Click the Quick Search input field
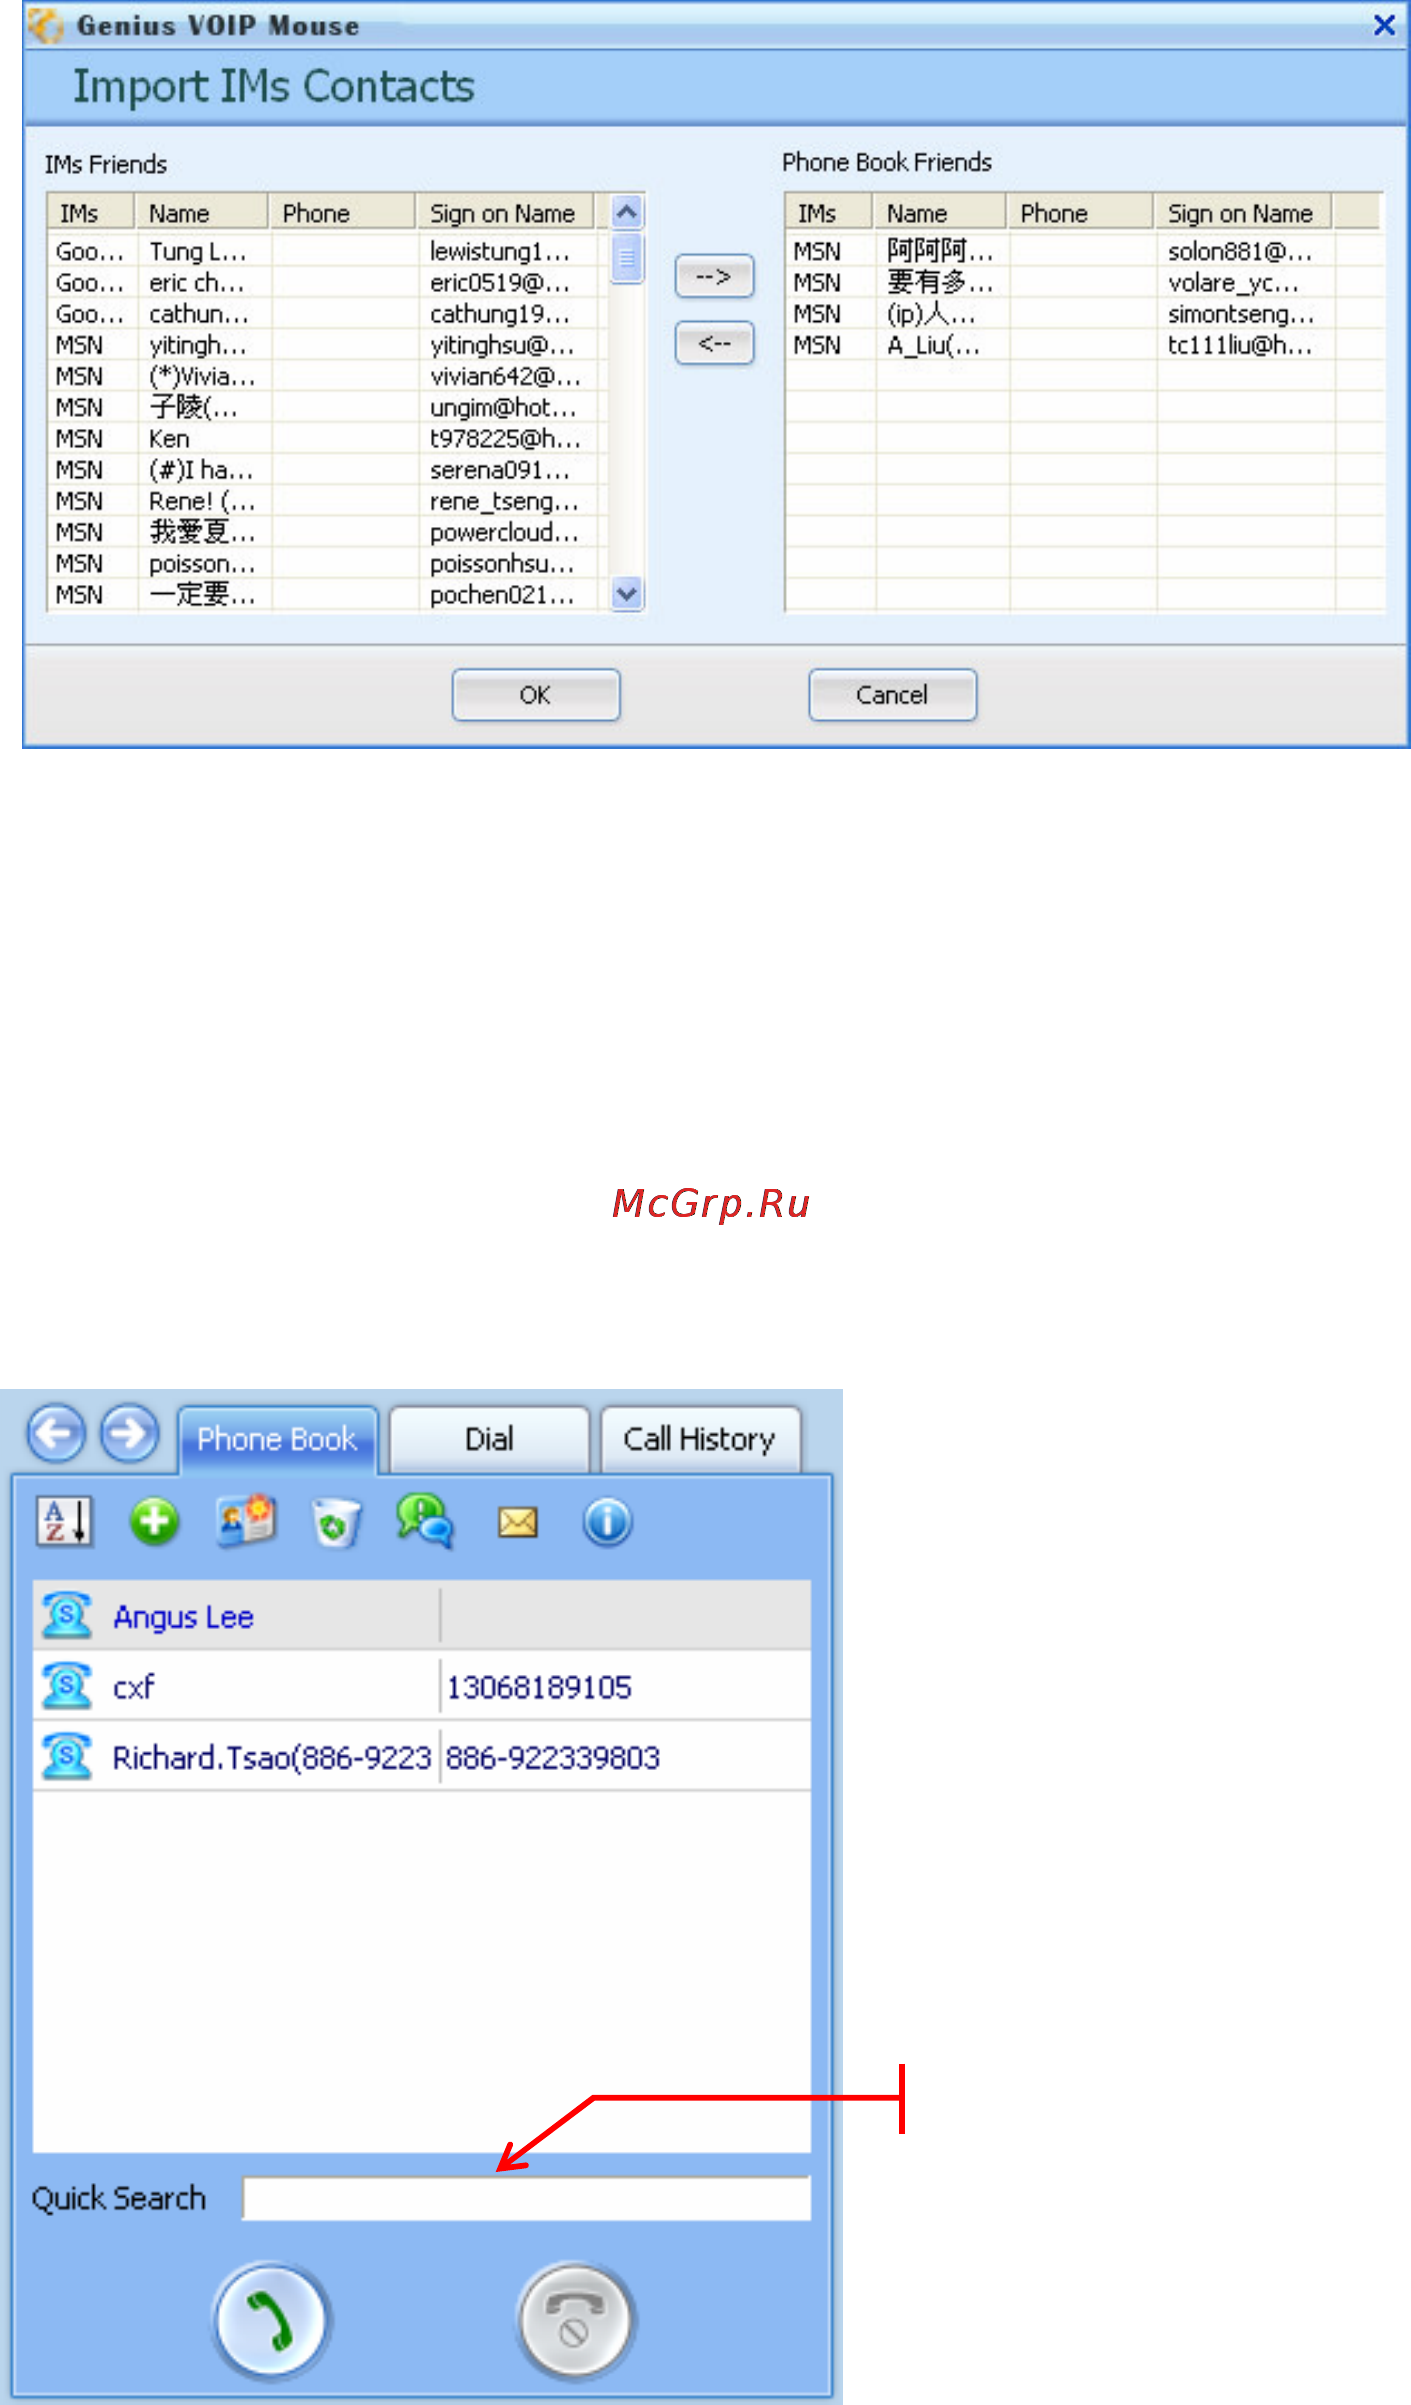Image resolution: width=1411 pixels, height=2405 pixels. [526, 2197]
